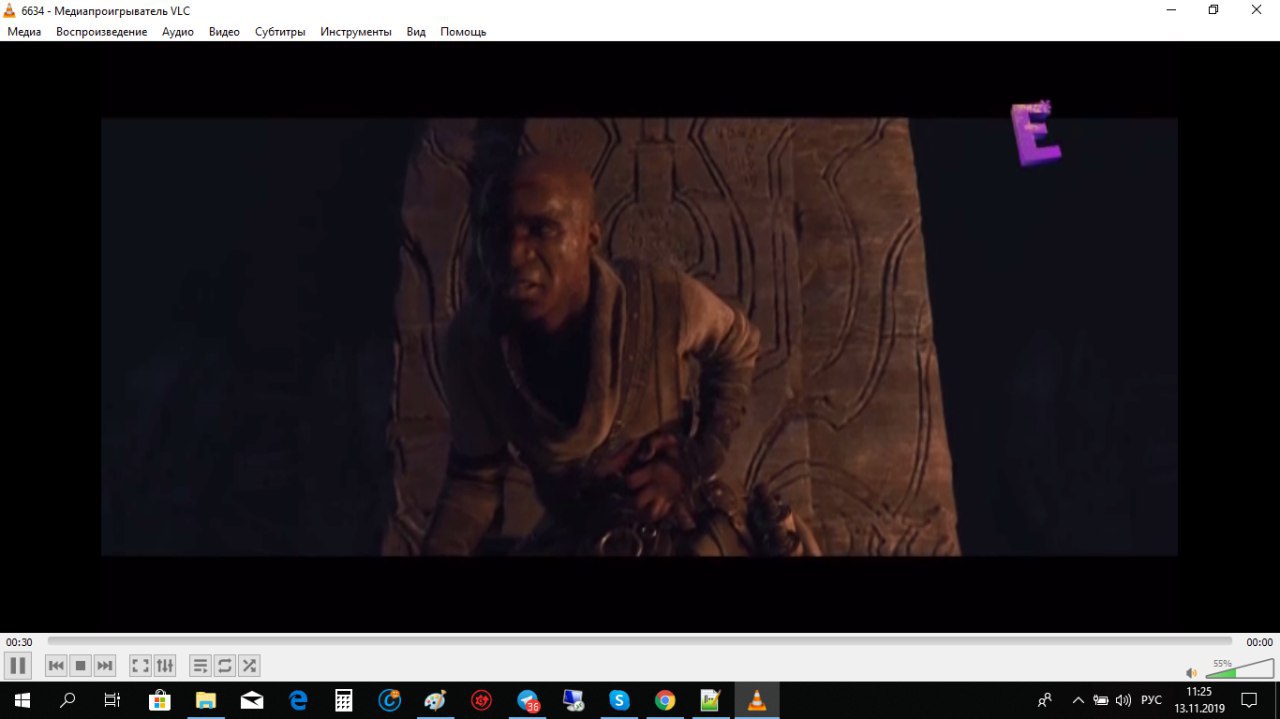Screen dimensions: 1280x719
Task: Open File Explorer from taskbar
Action: click(x=206, y=700)
